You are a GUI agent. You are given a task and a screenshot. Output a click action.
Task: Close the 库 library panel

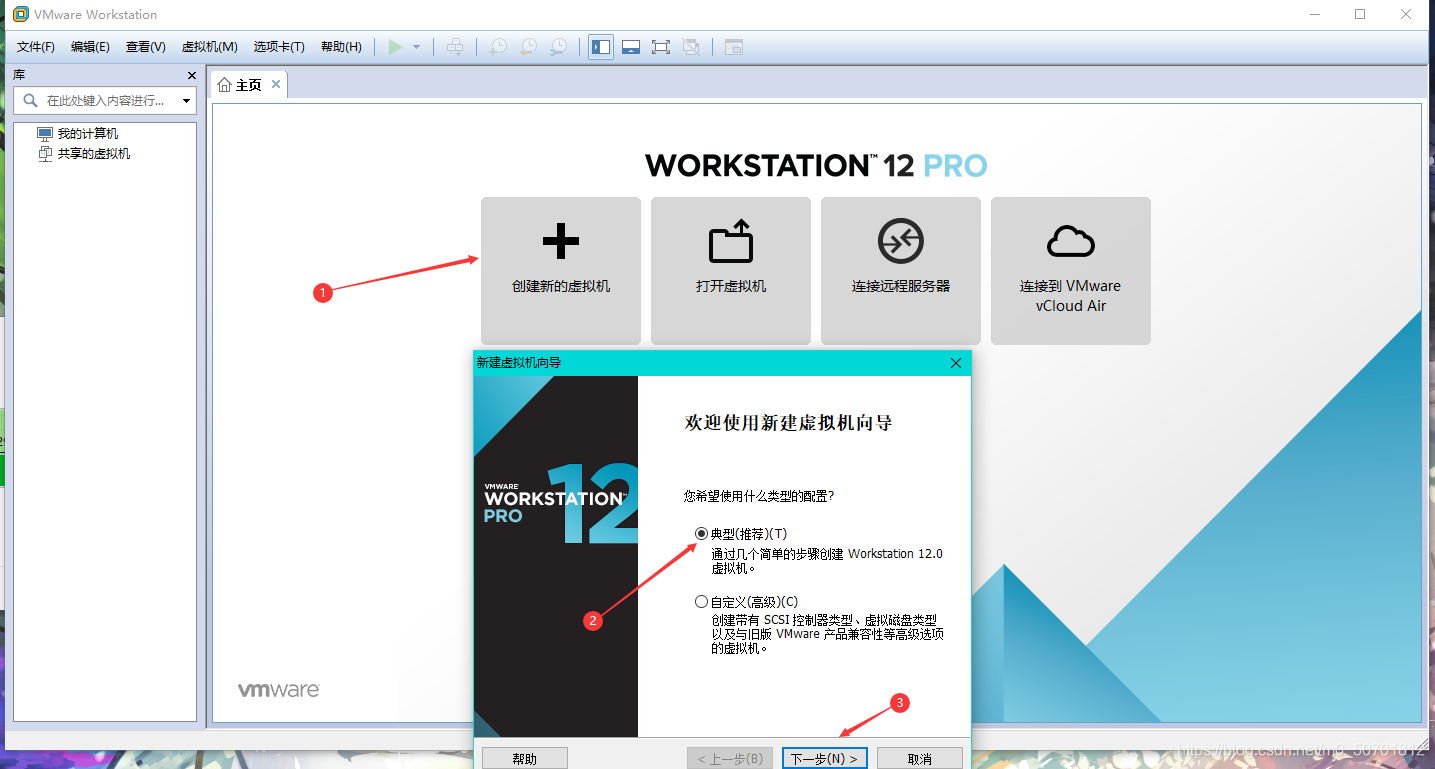click(192, 76)
